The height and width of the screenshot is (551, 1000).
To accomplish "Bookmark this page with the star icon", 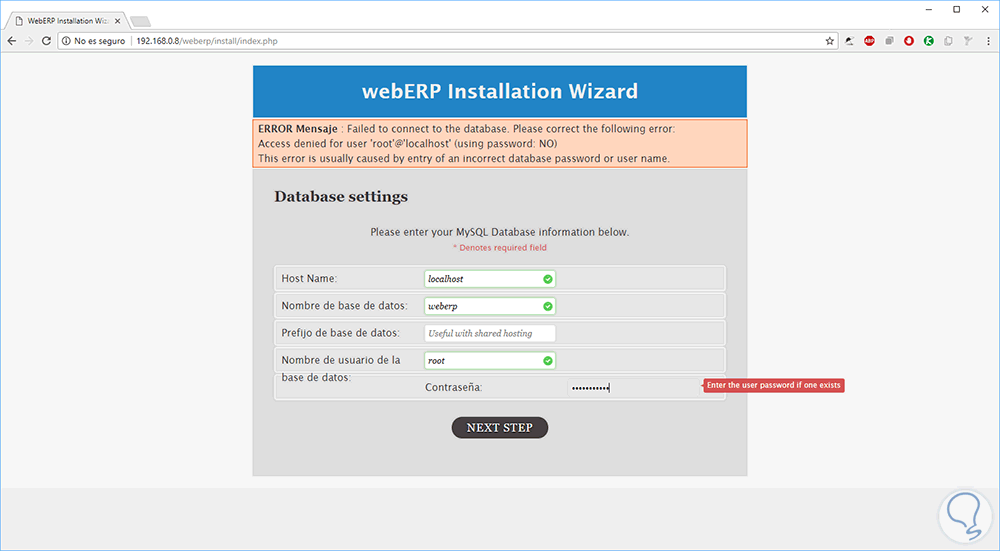I will pos(829,41).
